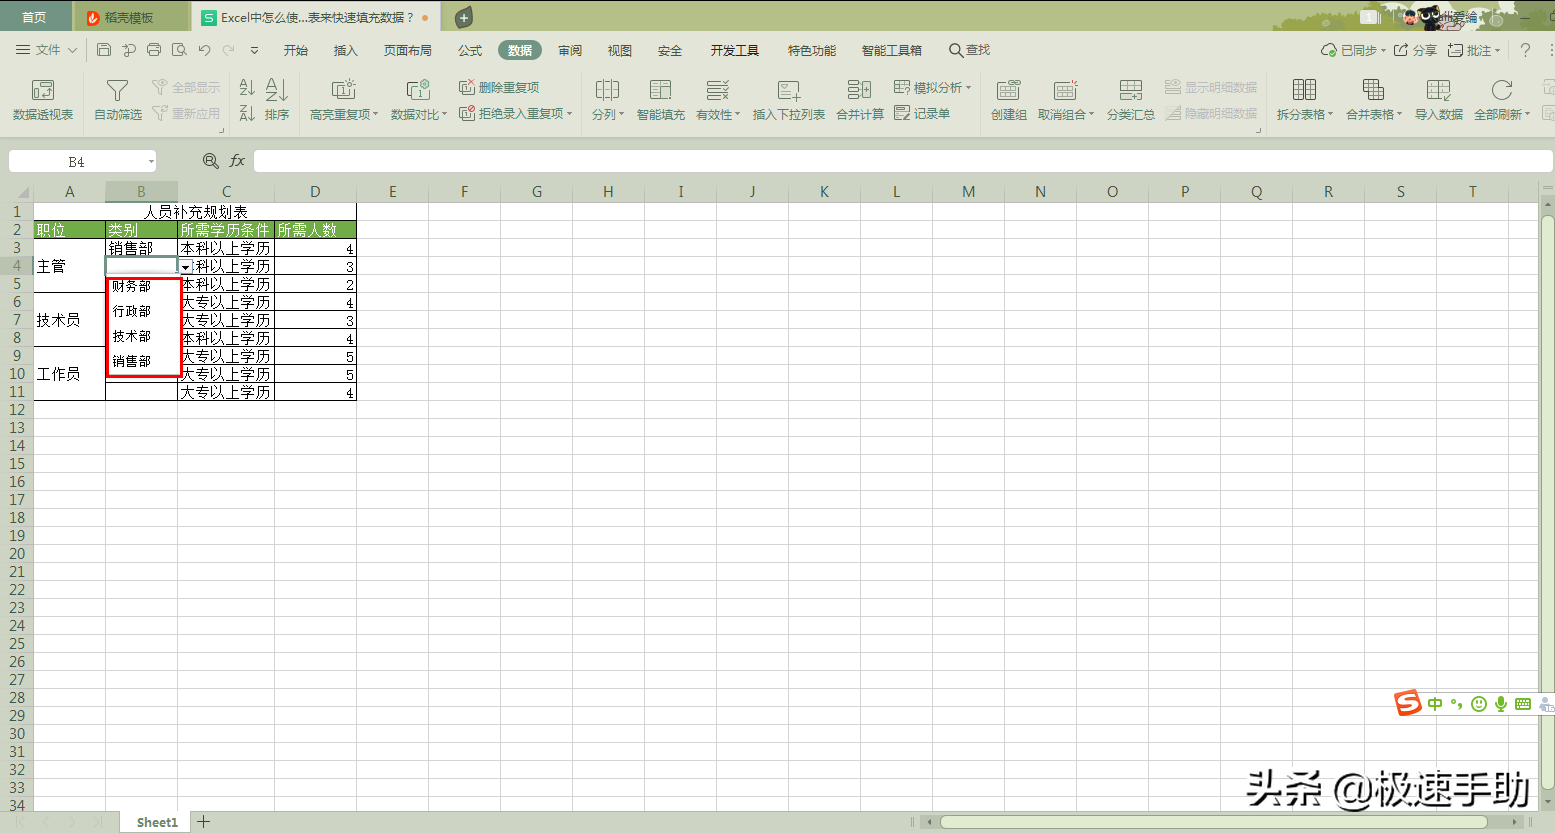Go to the 首页 home tab
This screenshot has width=1555, height=833.
[34, 17]
